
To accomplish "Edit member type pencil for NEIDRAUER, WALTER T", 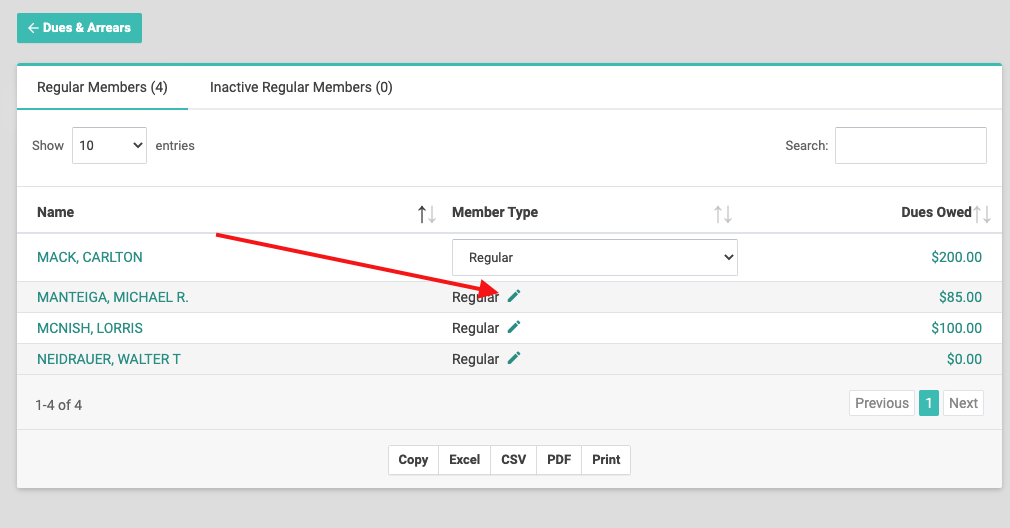I will [514, 358].
